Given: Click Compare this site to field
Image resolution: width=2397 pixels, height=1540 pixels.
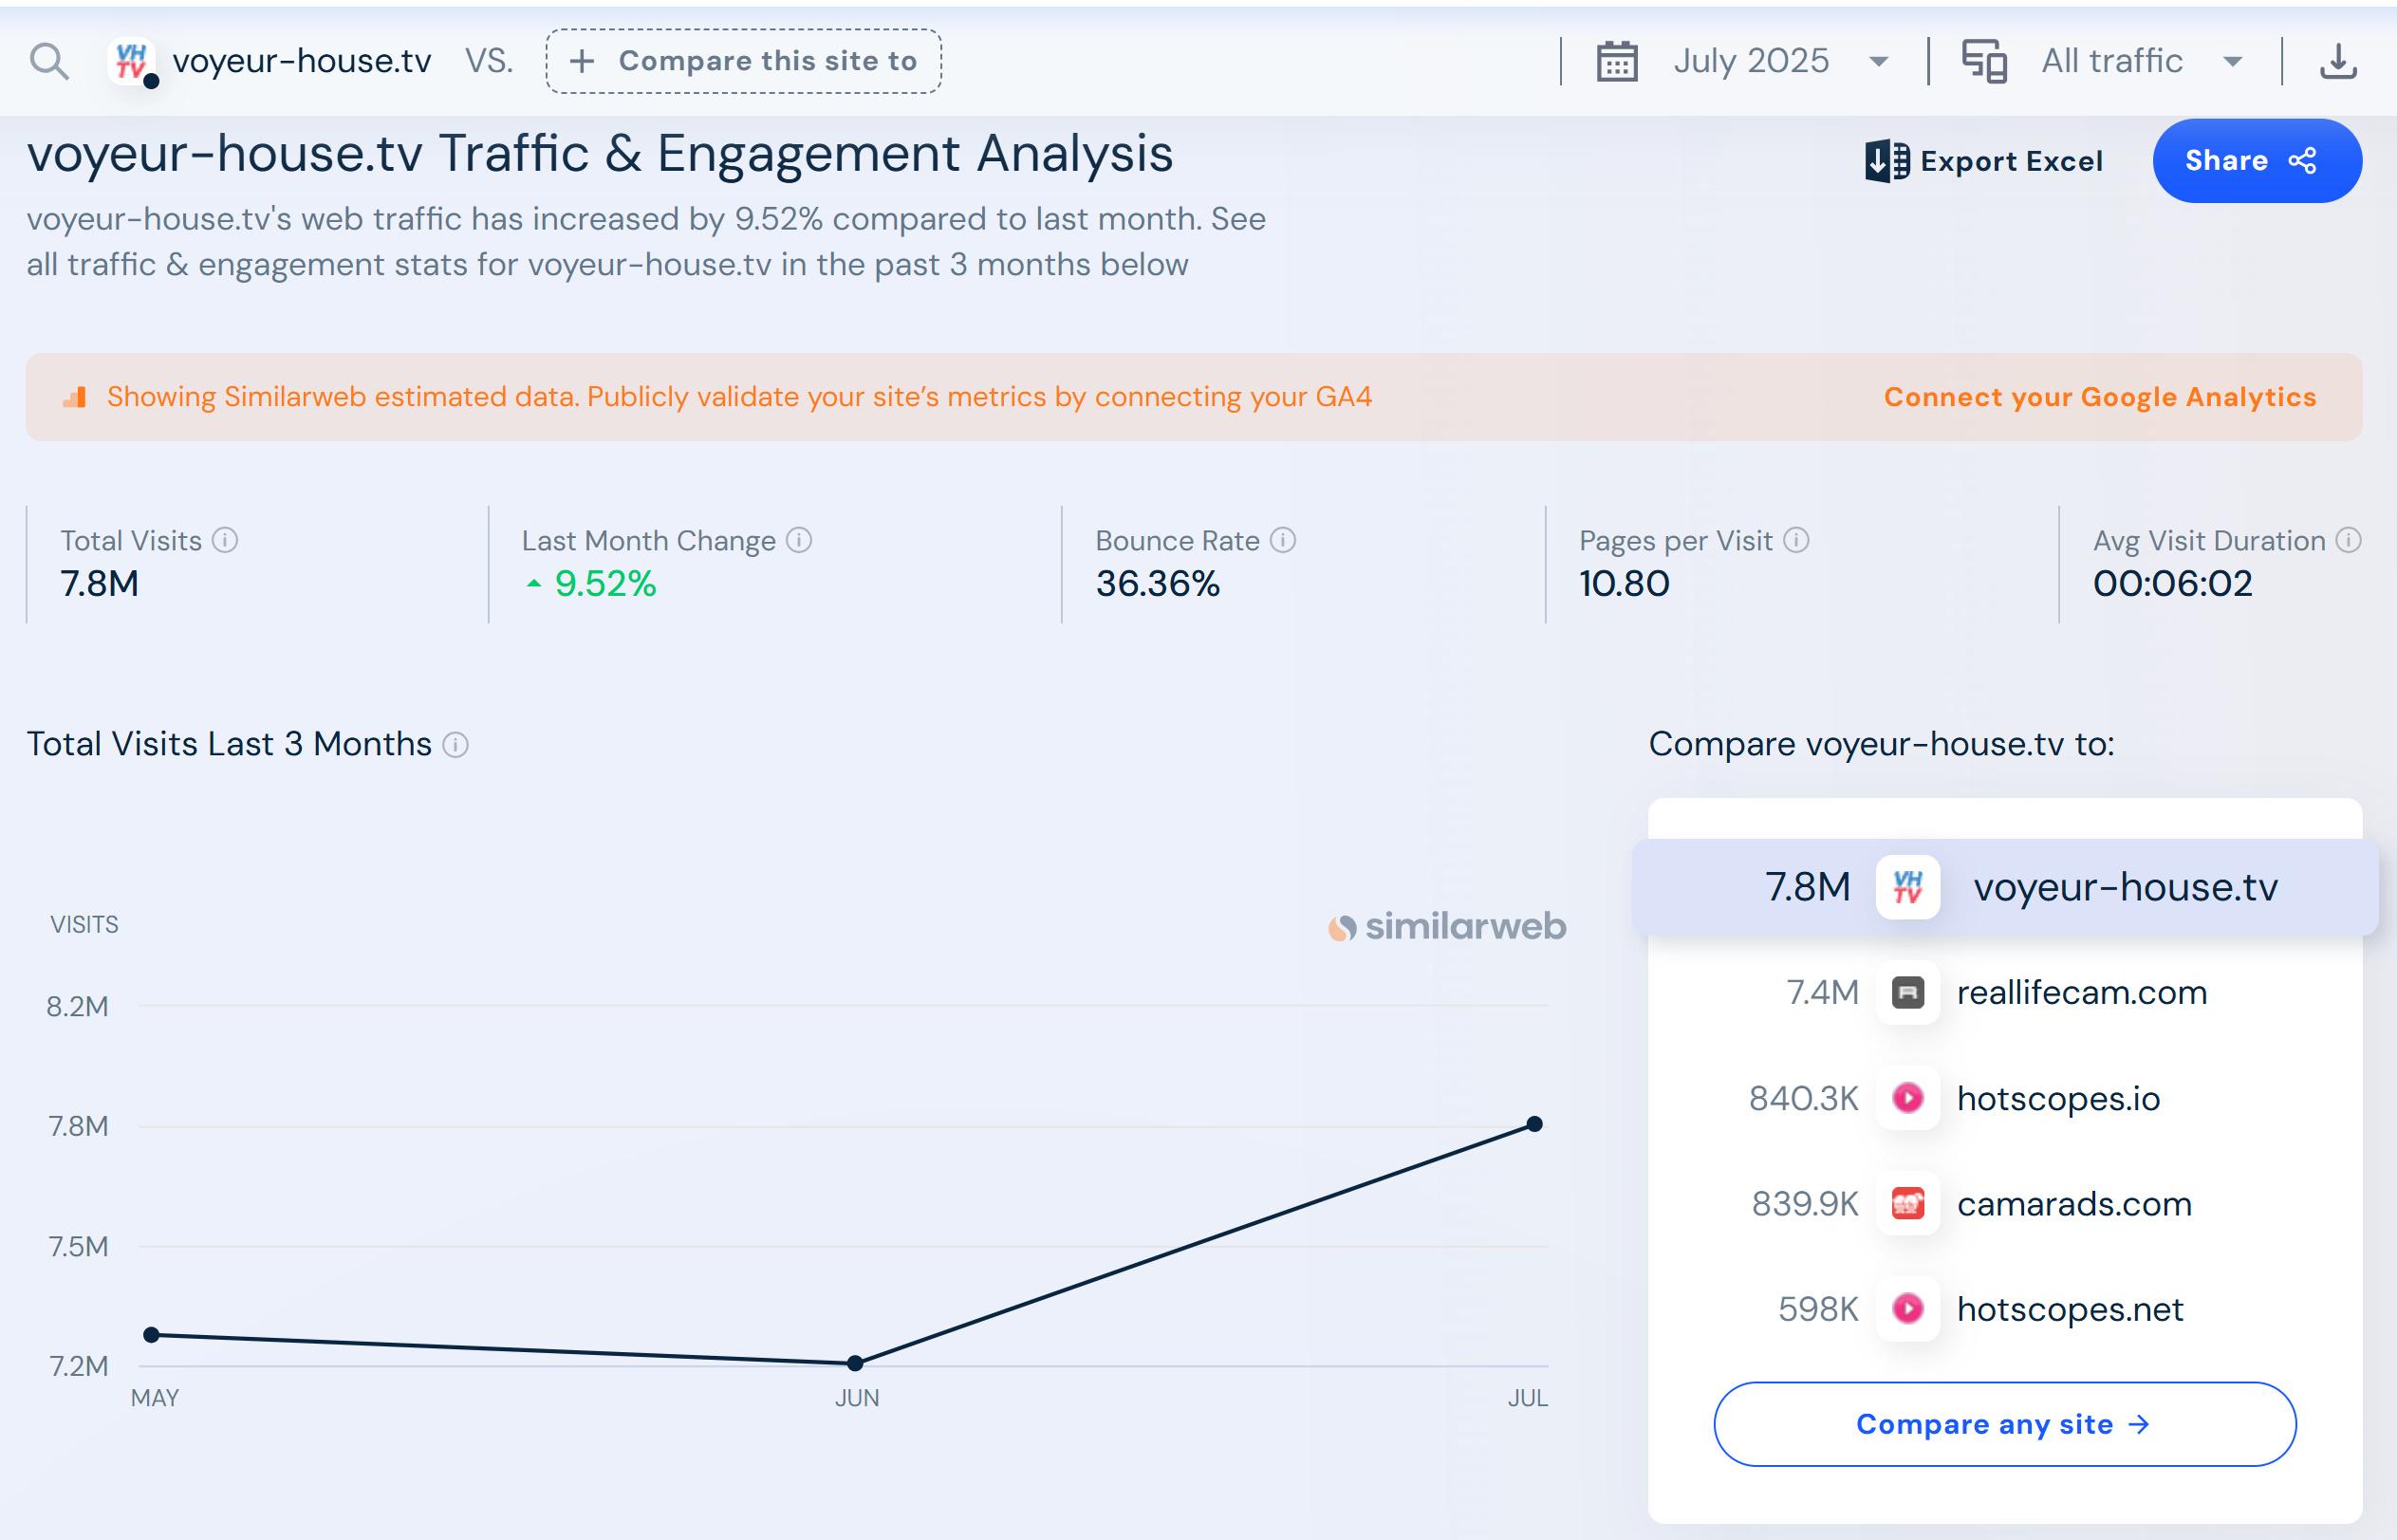Looking at the screenshot, I should (x=743, y=62).
